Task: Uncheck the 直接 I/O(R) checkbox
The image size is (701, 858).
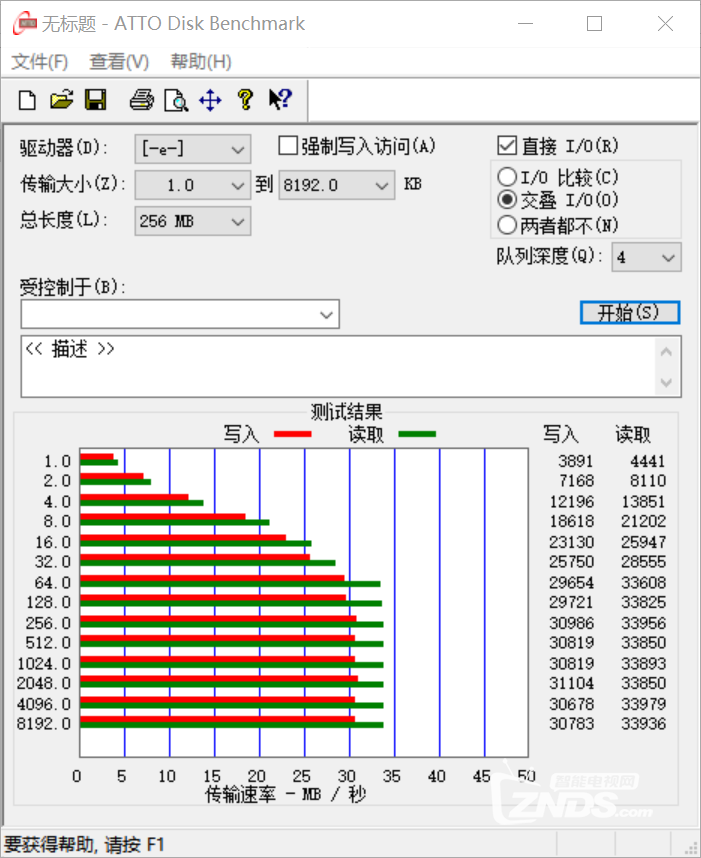Action: tap(507, 146)
